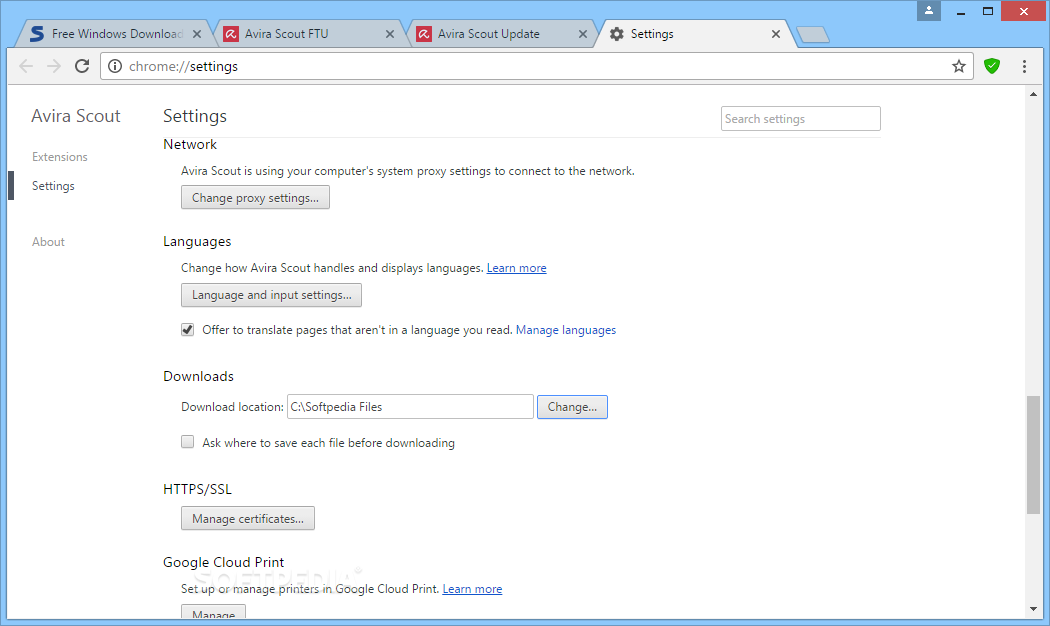Open a new tab
The width and height of the screenshot is (1050, 626).
[x=813, y=34]
